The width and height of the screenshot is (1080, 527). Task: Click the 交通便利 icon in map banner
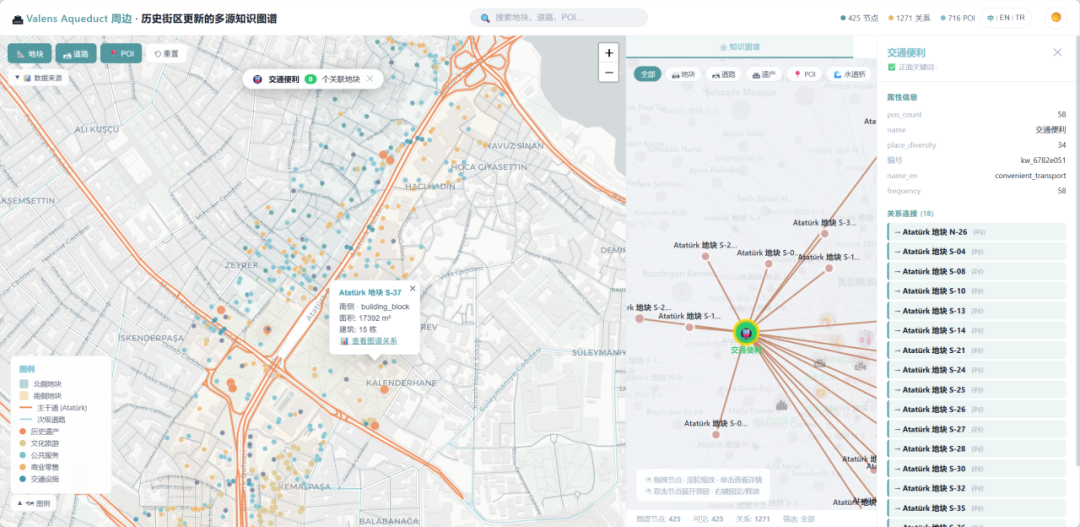click(258, 79)
